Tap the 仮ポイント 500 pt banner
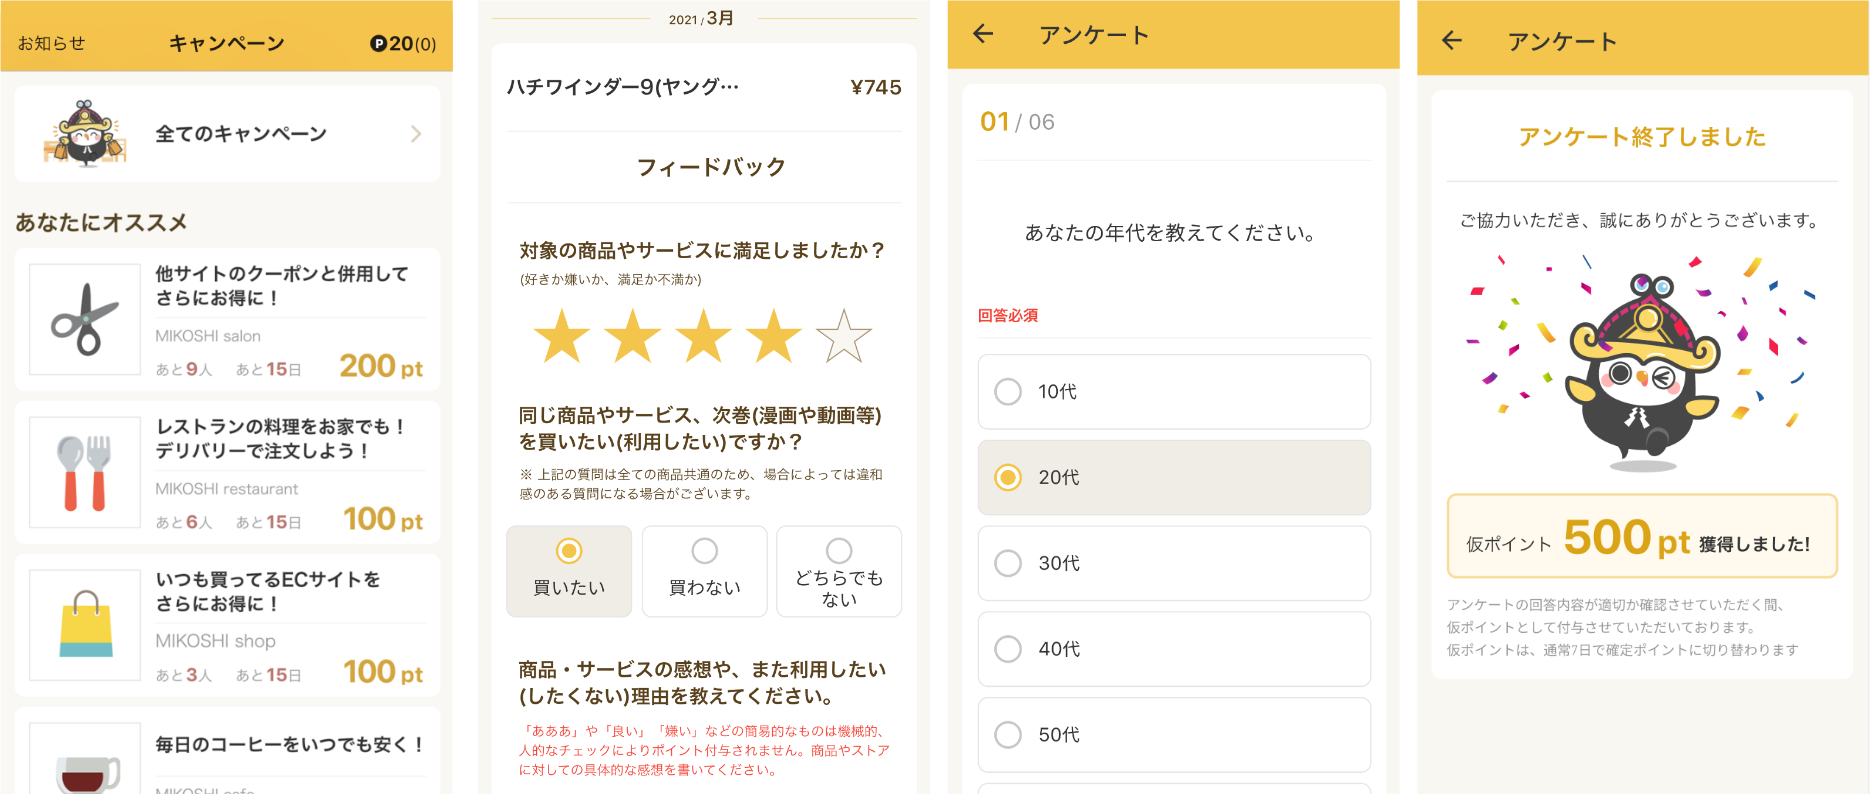 click(1642, 536)
